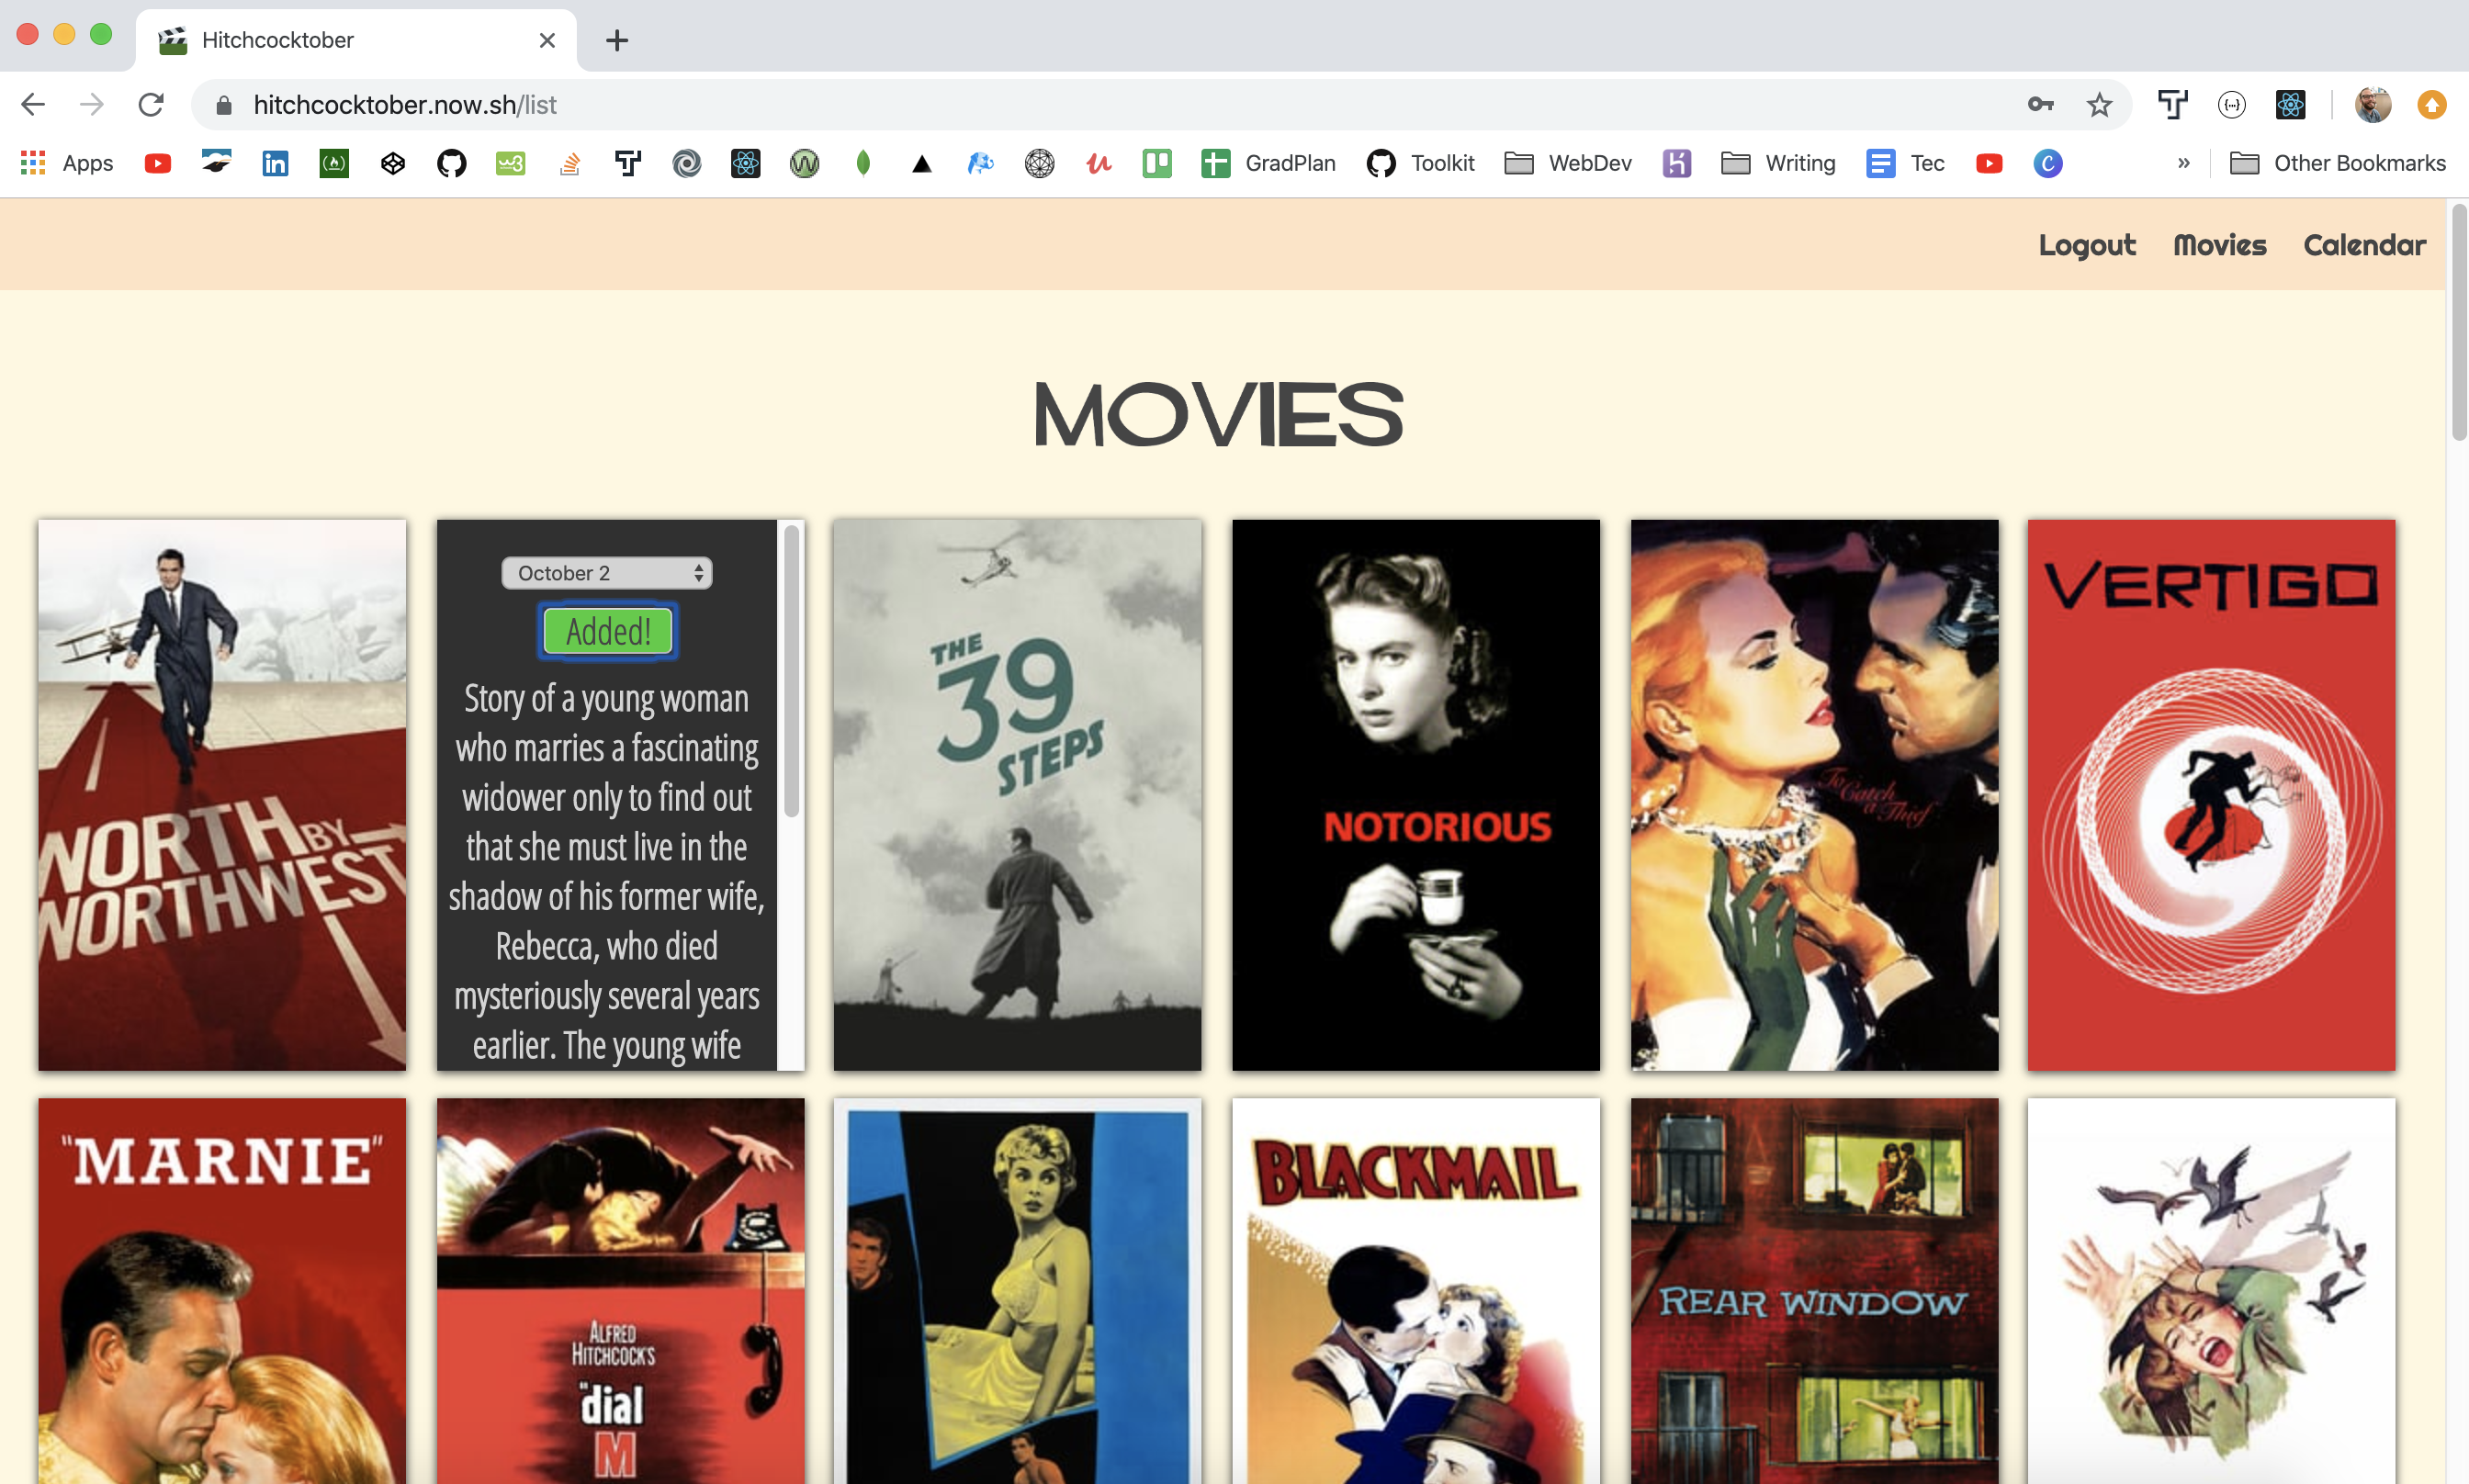The image size is (2469, 1484).
Task: Open the curly braces extension icon
Action: (2232, 105)
